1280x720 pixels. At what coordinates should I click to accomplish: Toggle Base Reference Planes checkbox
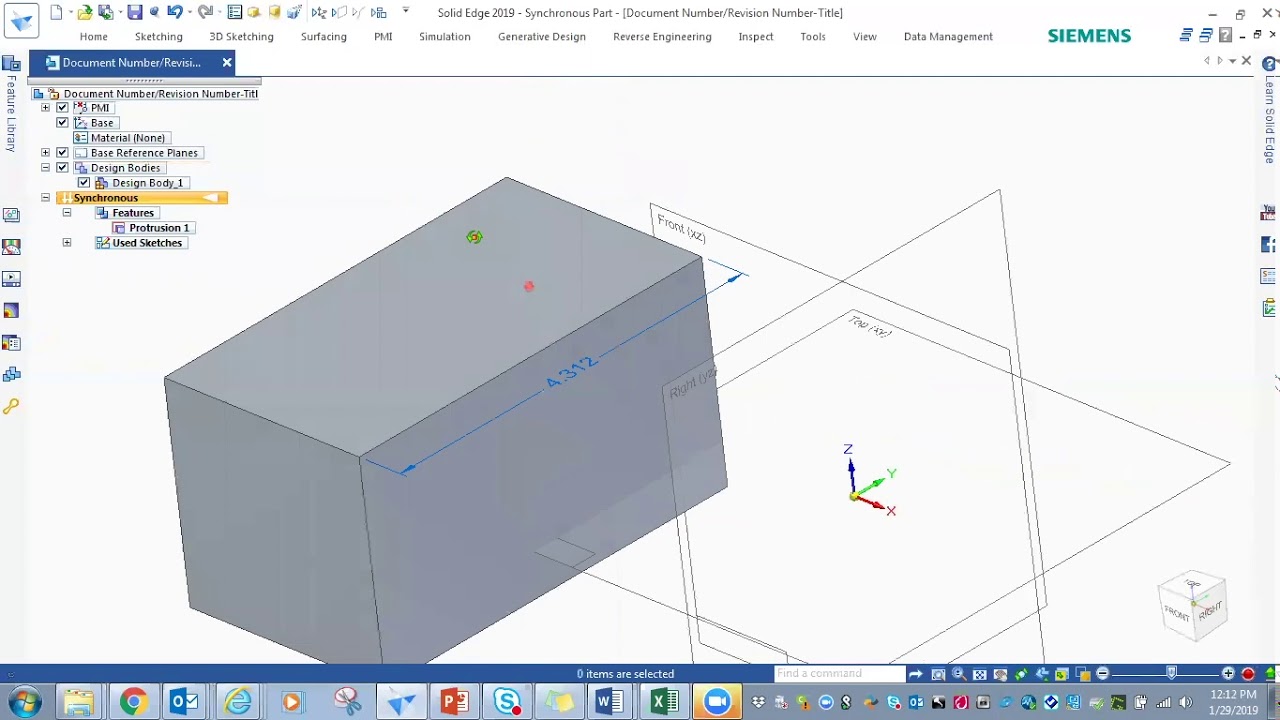(62, 153)
